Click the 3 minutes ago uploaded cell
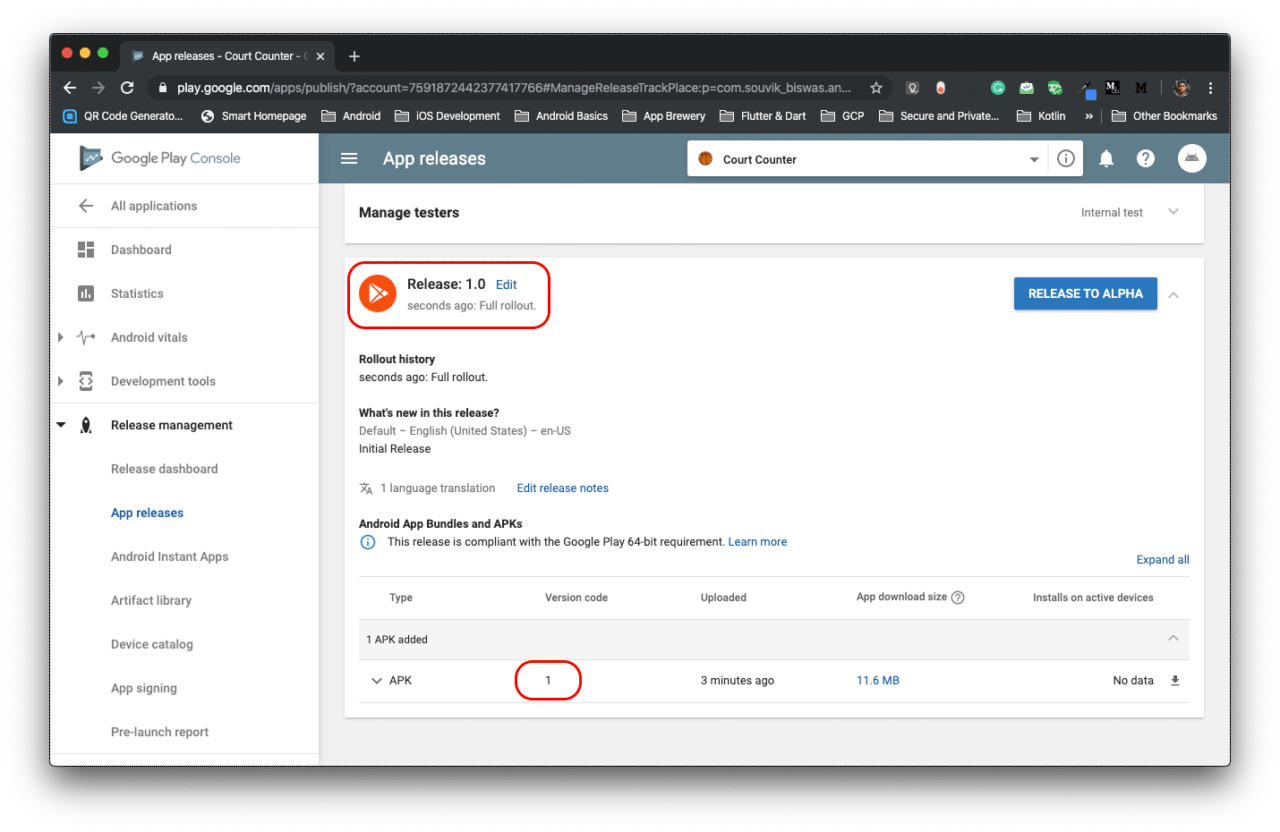The image size is (1280, 832). pos(737,681)
